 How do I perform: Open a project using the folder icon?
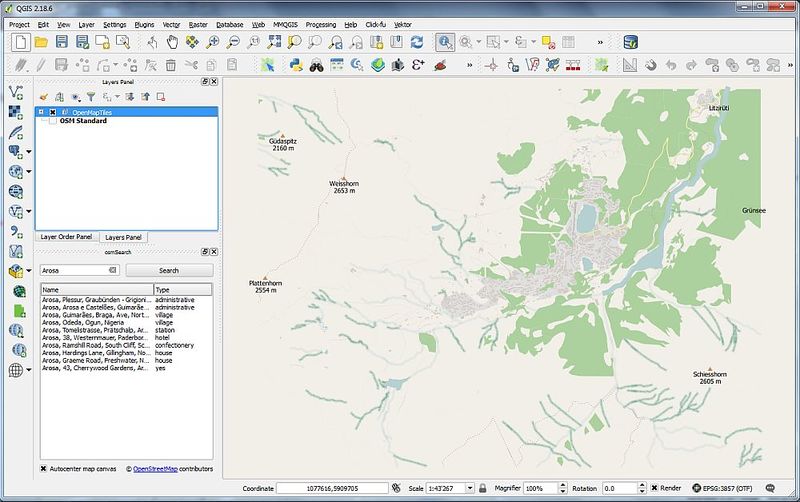click(x=41, y=42)
